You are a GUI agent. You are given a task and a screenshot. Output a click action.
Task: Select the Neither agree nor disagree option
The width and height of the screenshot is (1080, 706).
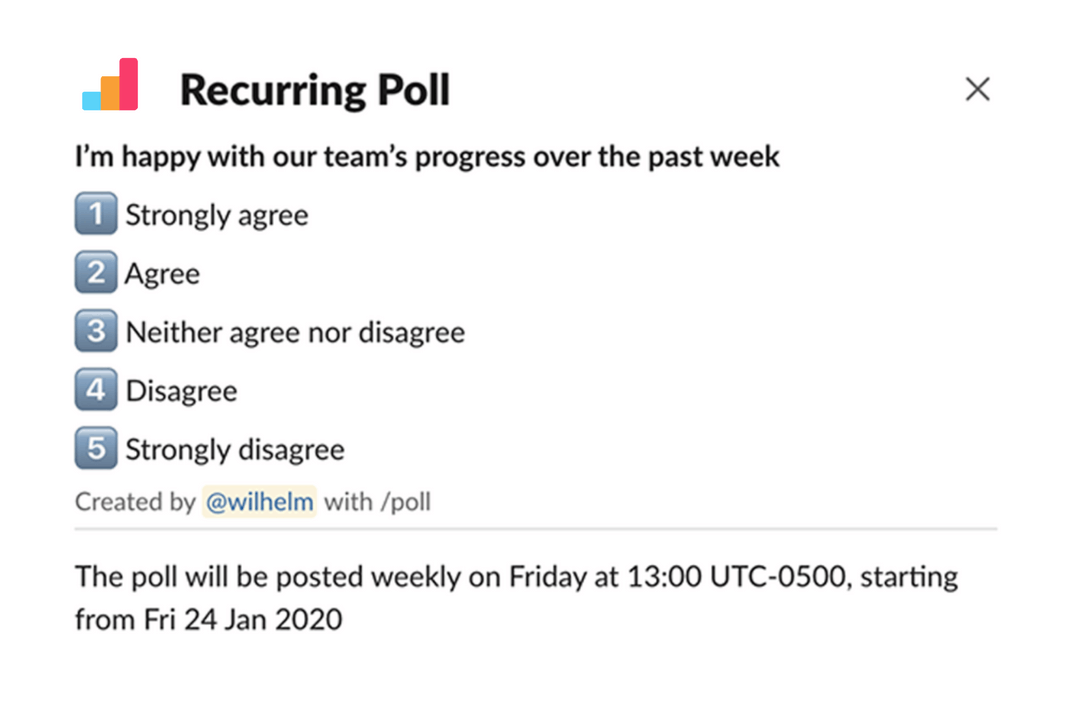click(x=294, y=331)
